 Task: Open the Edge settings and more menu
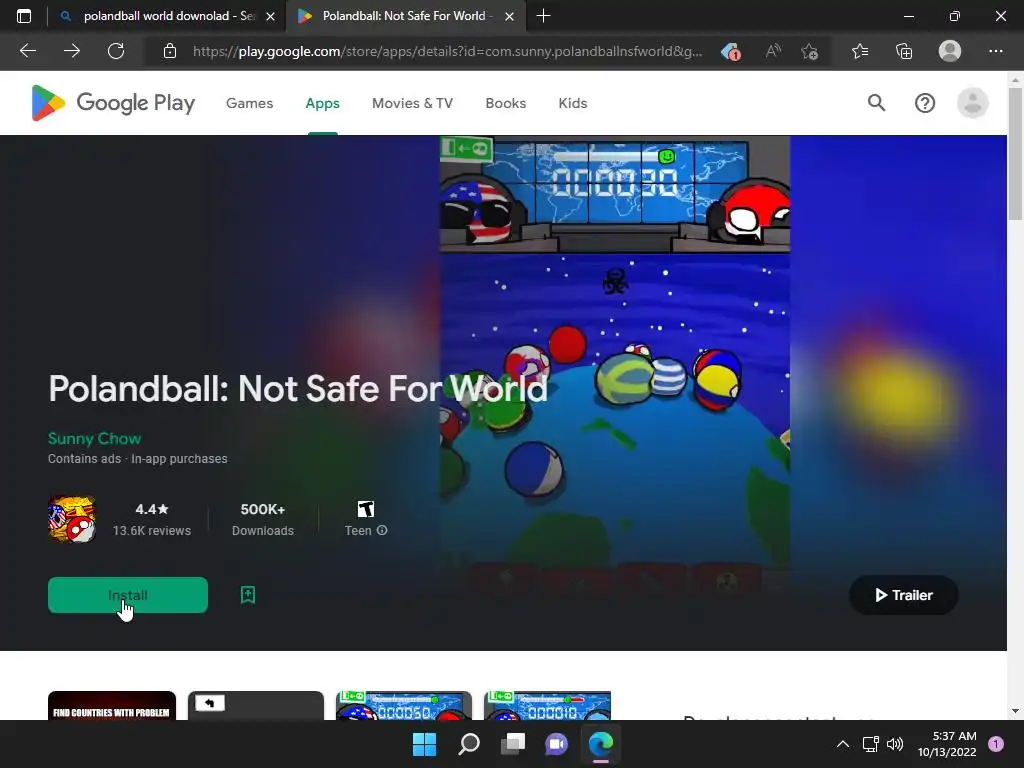point(996,51)
